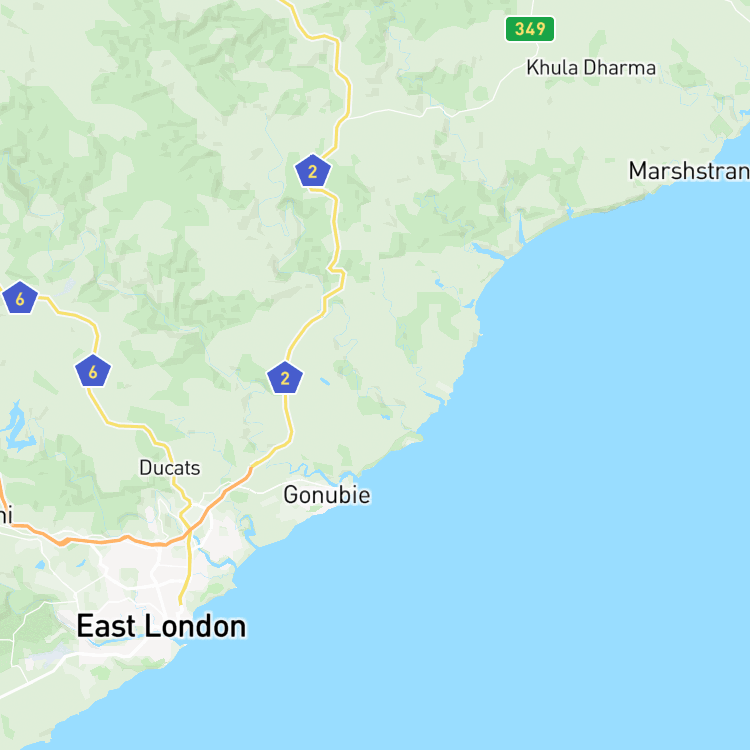Click the partial 'ni' label at left edge
This screenshot has width=750, height=750.
coord(6,515)
